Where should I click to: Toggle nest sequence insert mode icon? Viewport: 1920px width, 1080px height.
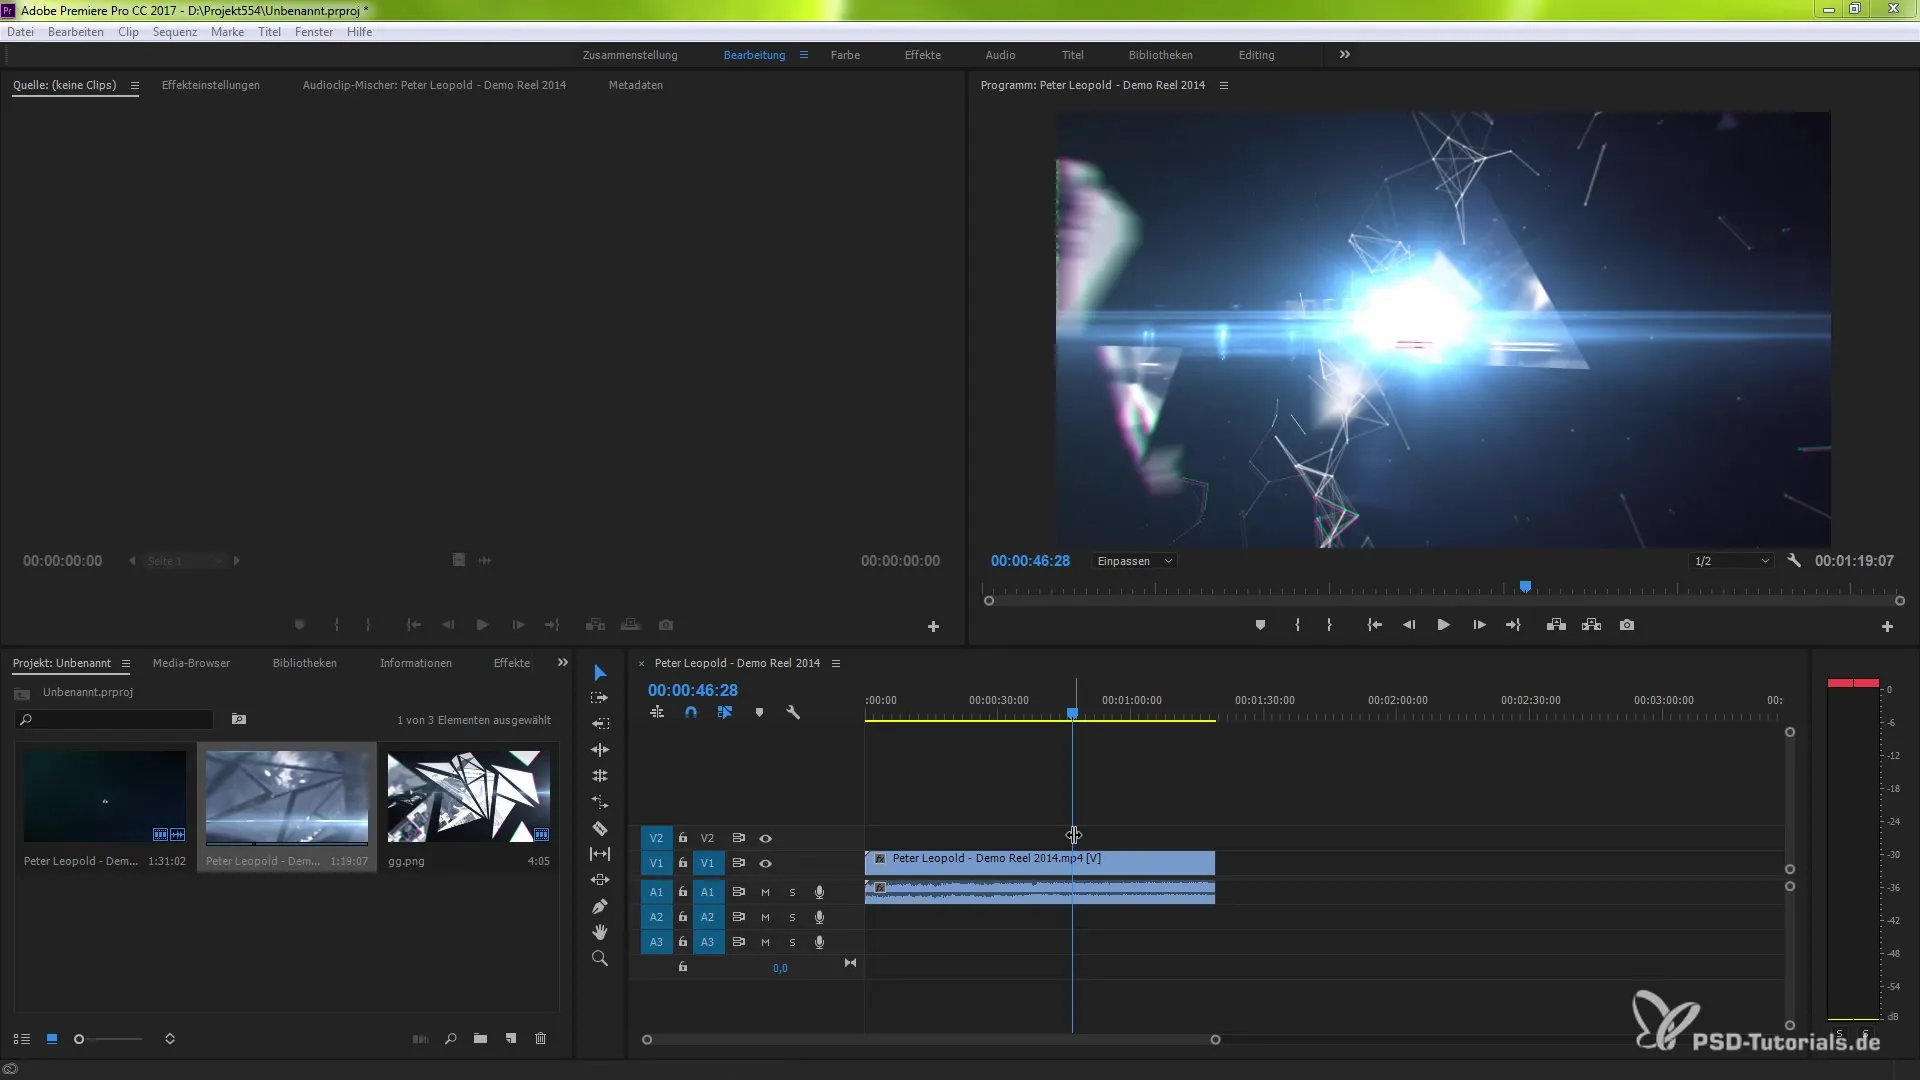point(657,713)
